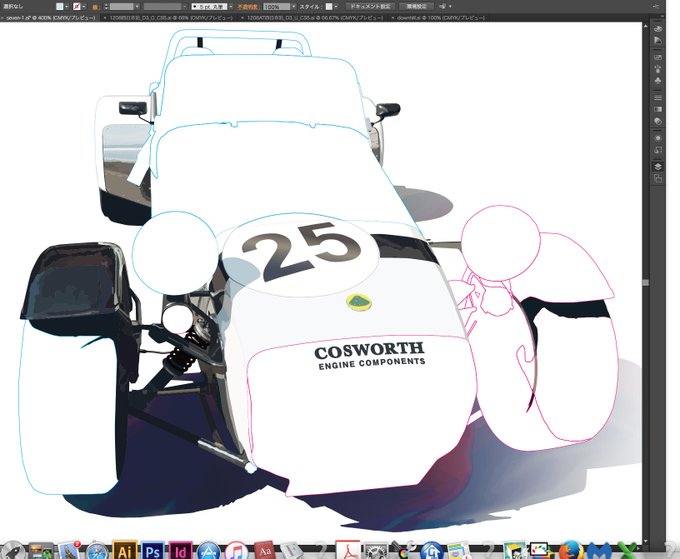
Task: Click the opacity 100% input field
Action: (277, 7)
